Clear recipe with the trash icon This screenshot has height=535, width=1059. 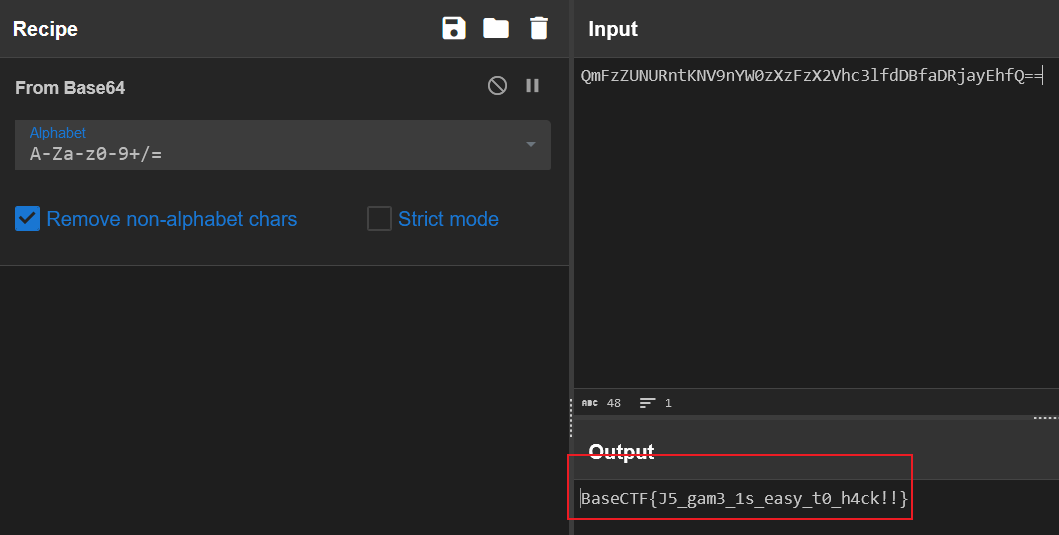pos(539,28)
